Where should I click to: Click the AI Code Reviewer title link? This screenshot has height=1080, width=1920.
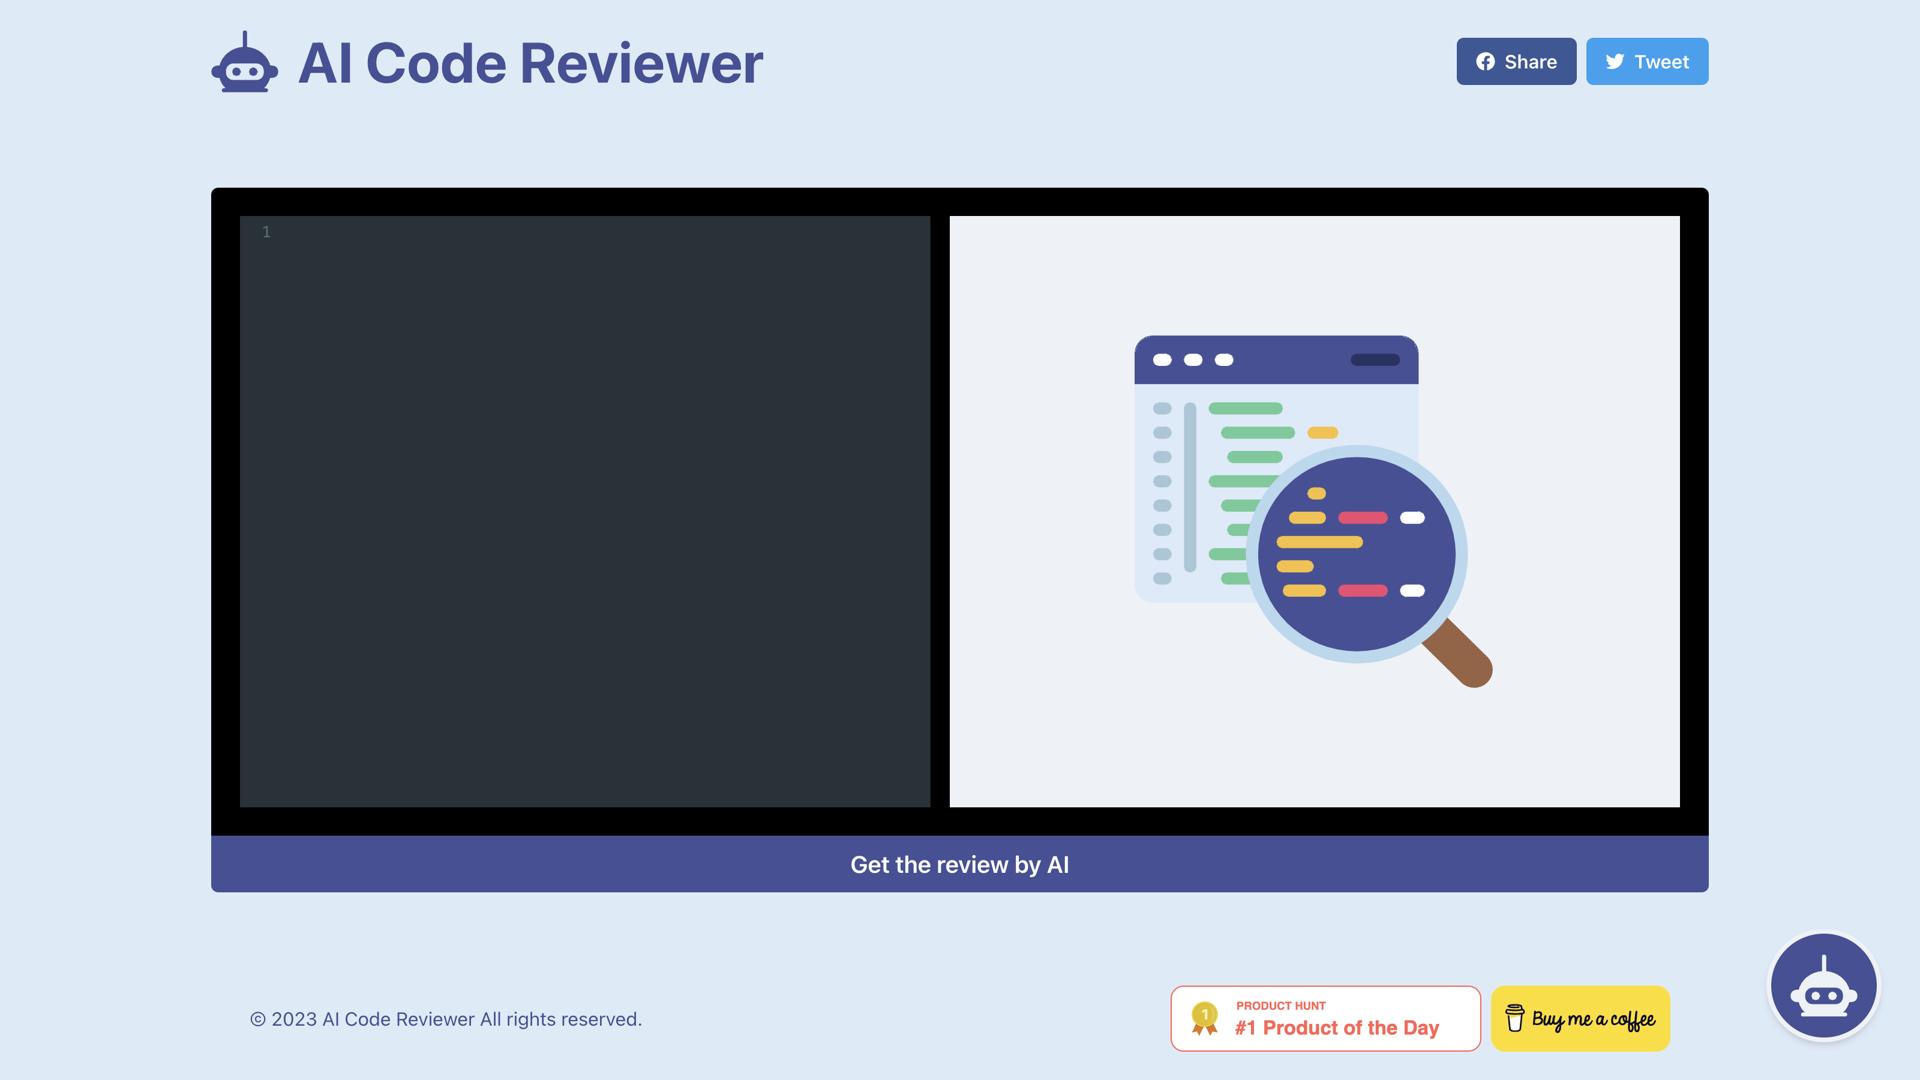[x=529, y=63]
